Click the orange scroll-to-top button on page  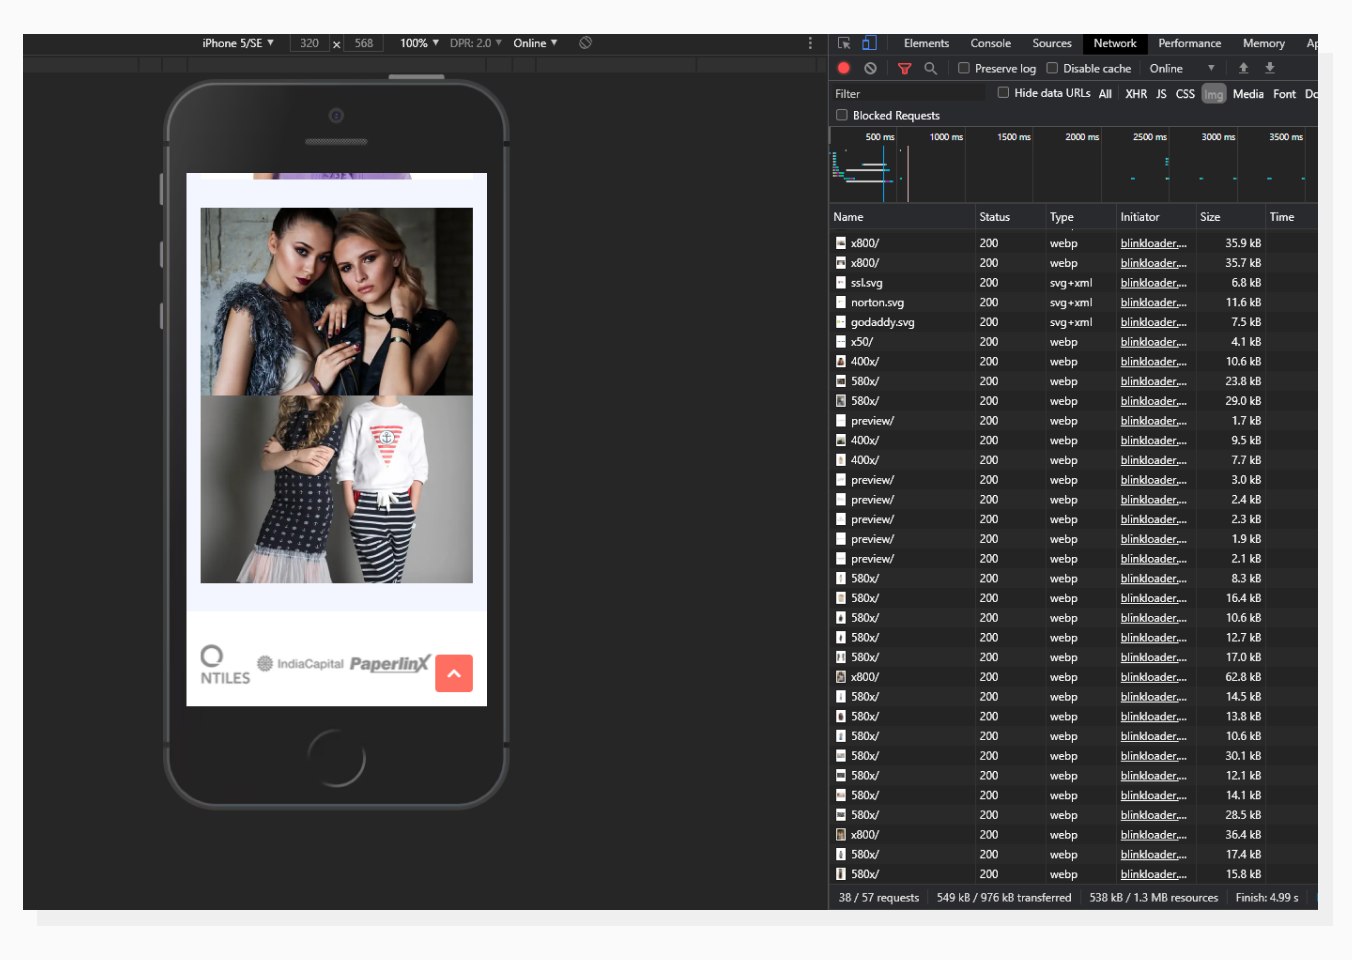[x=454, y=674]
